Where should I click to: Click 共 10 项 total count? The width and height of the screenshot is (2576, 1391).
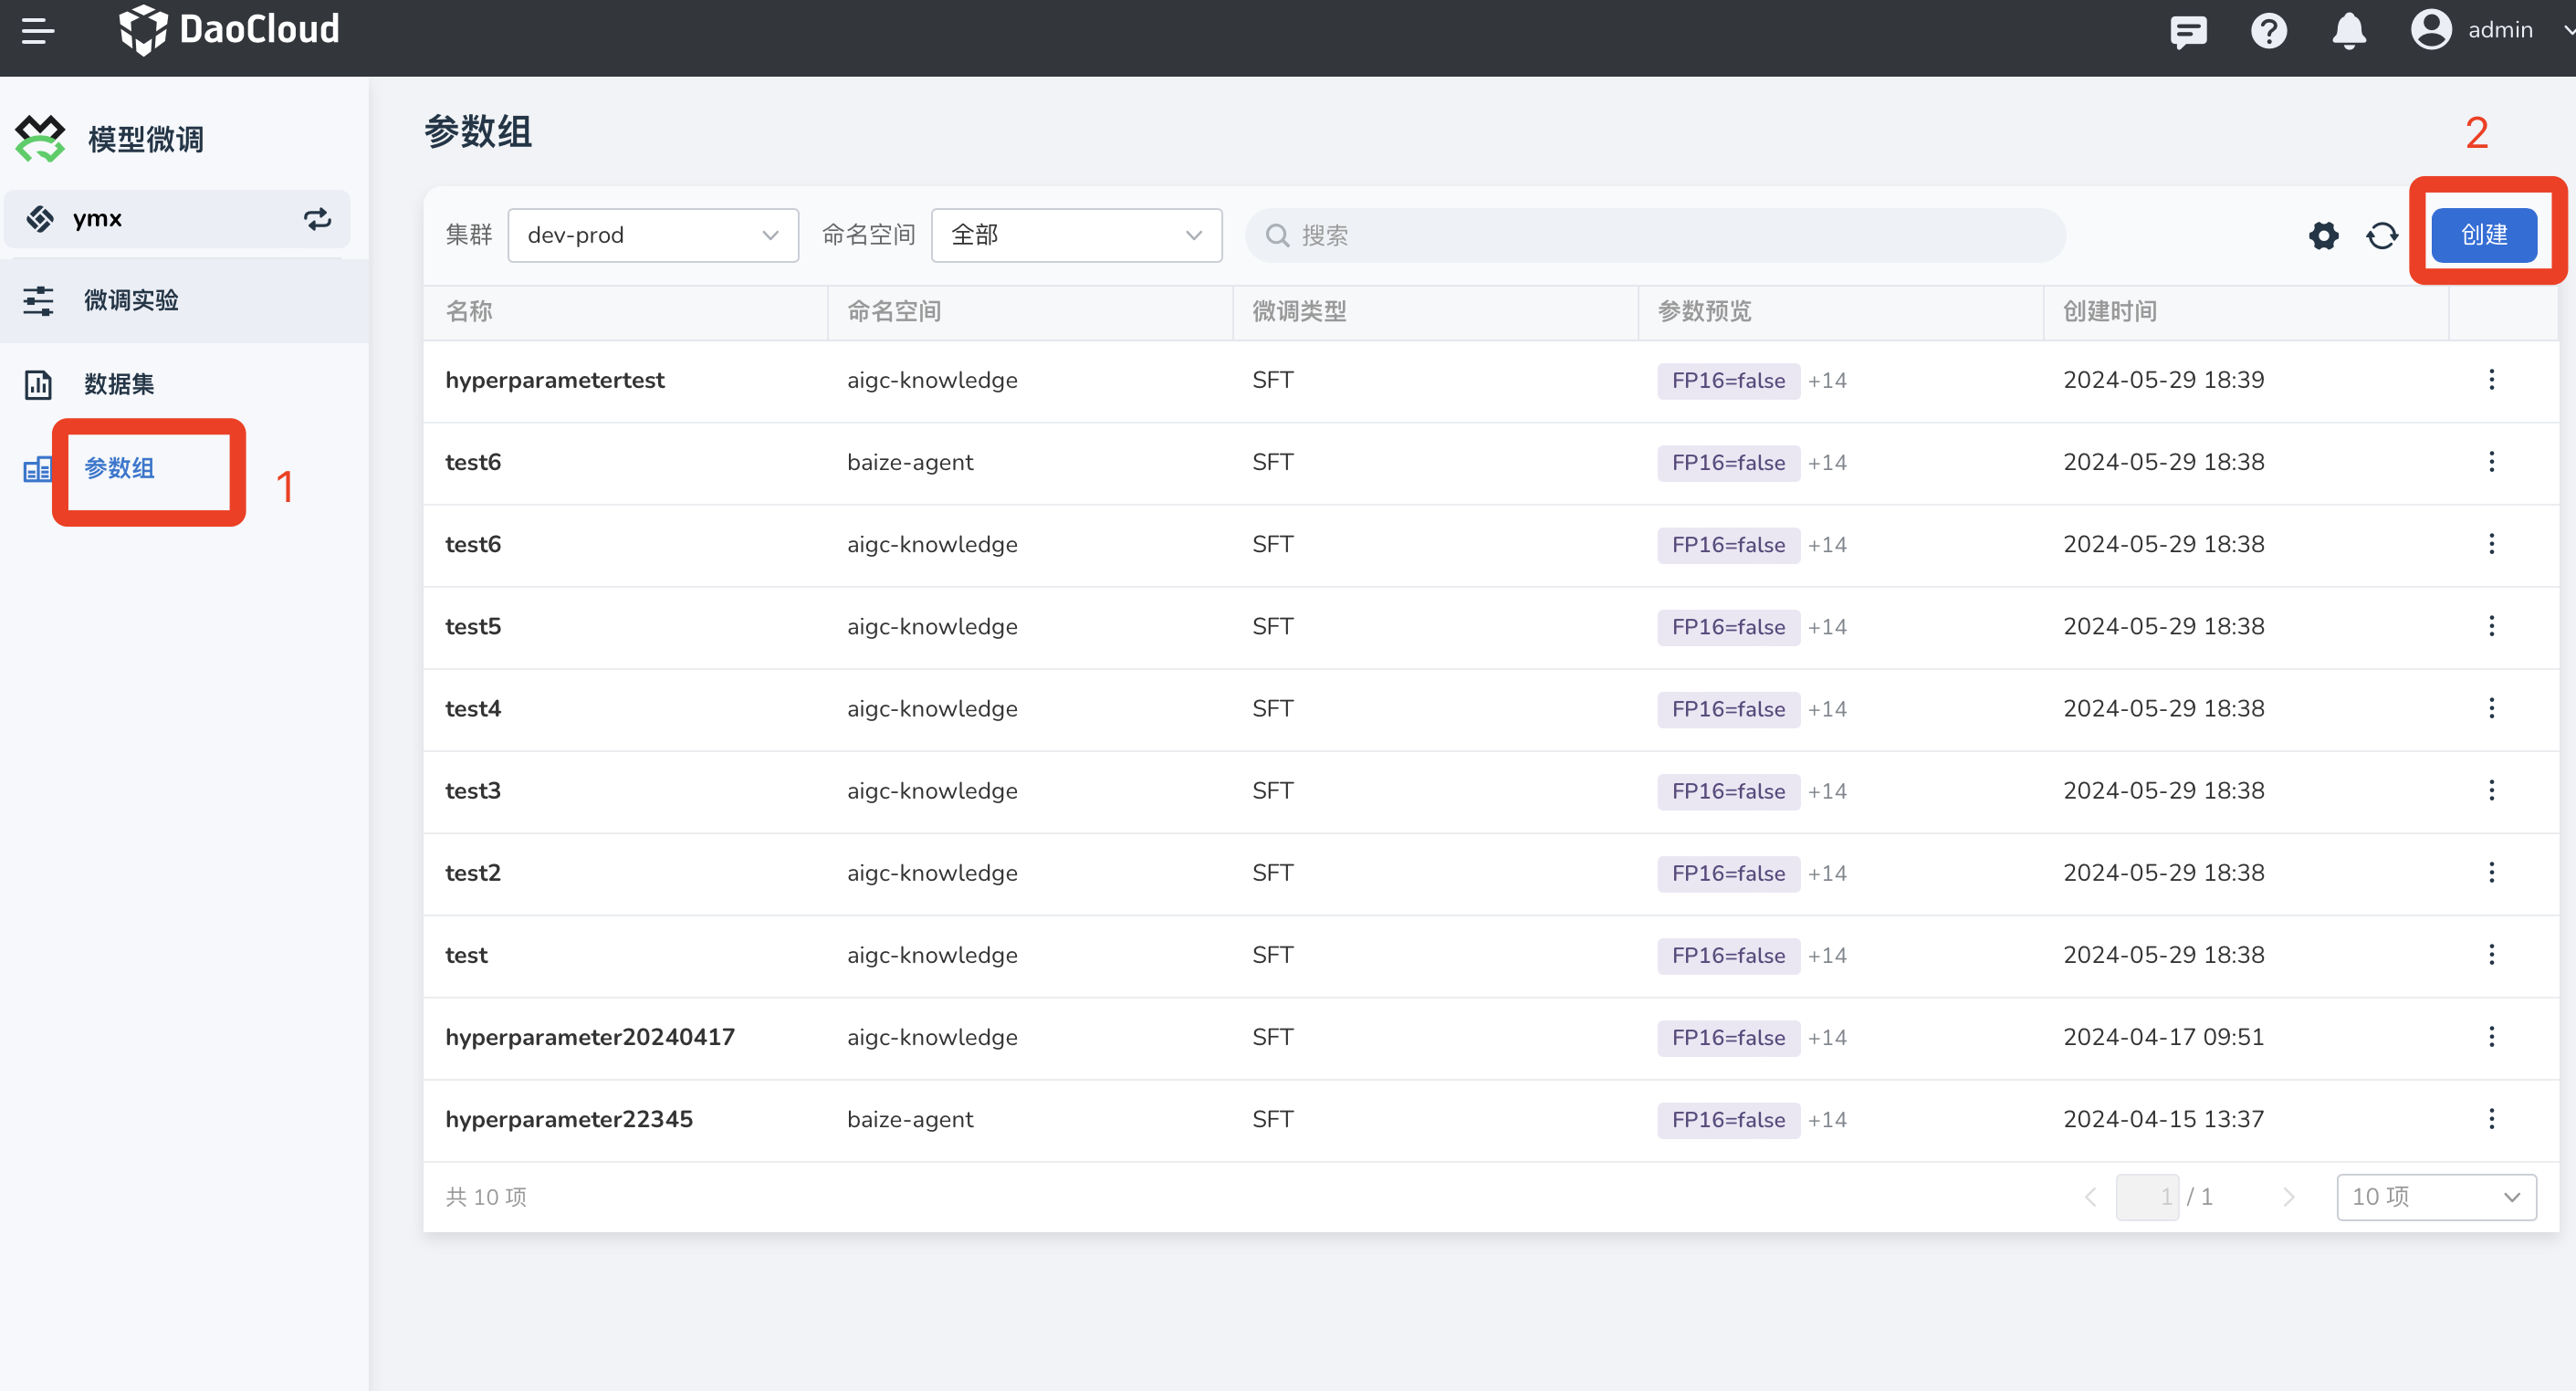[x=486, y=1197]
